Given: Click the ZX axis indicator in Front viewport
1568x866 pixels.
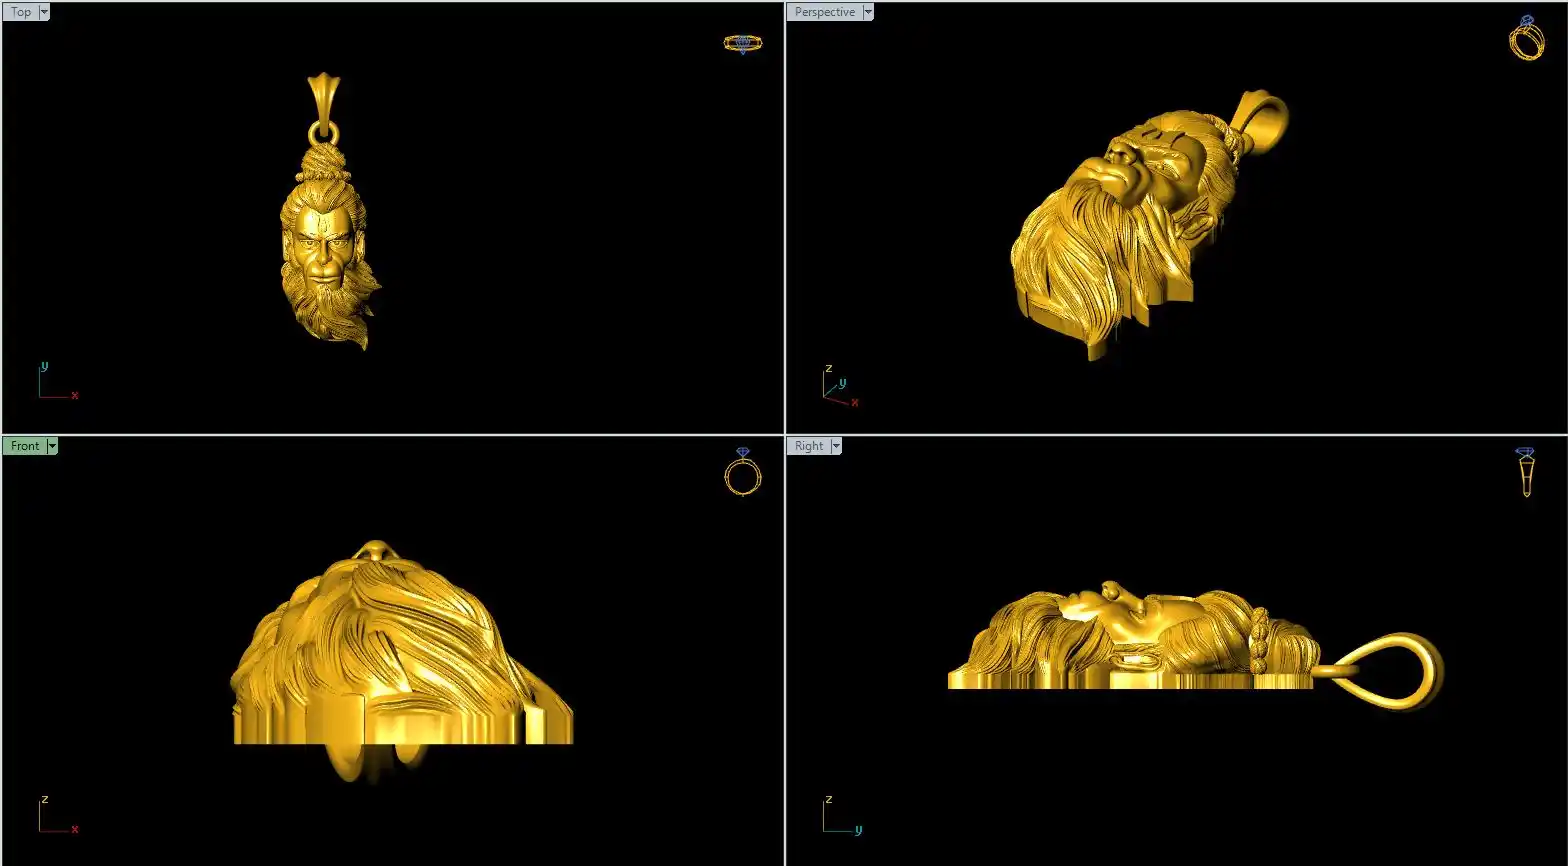Looking at the screenshot, I should click(56, 816).
